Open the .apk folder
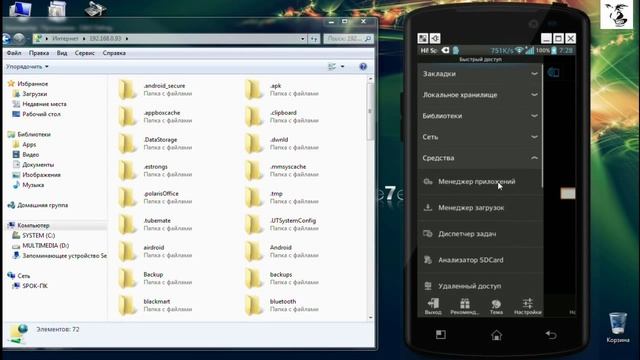 coord(282,89)
